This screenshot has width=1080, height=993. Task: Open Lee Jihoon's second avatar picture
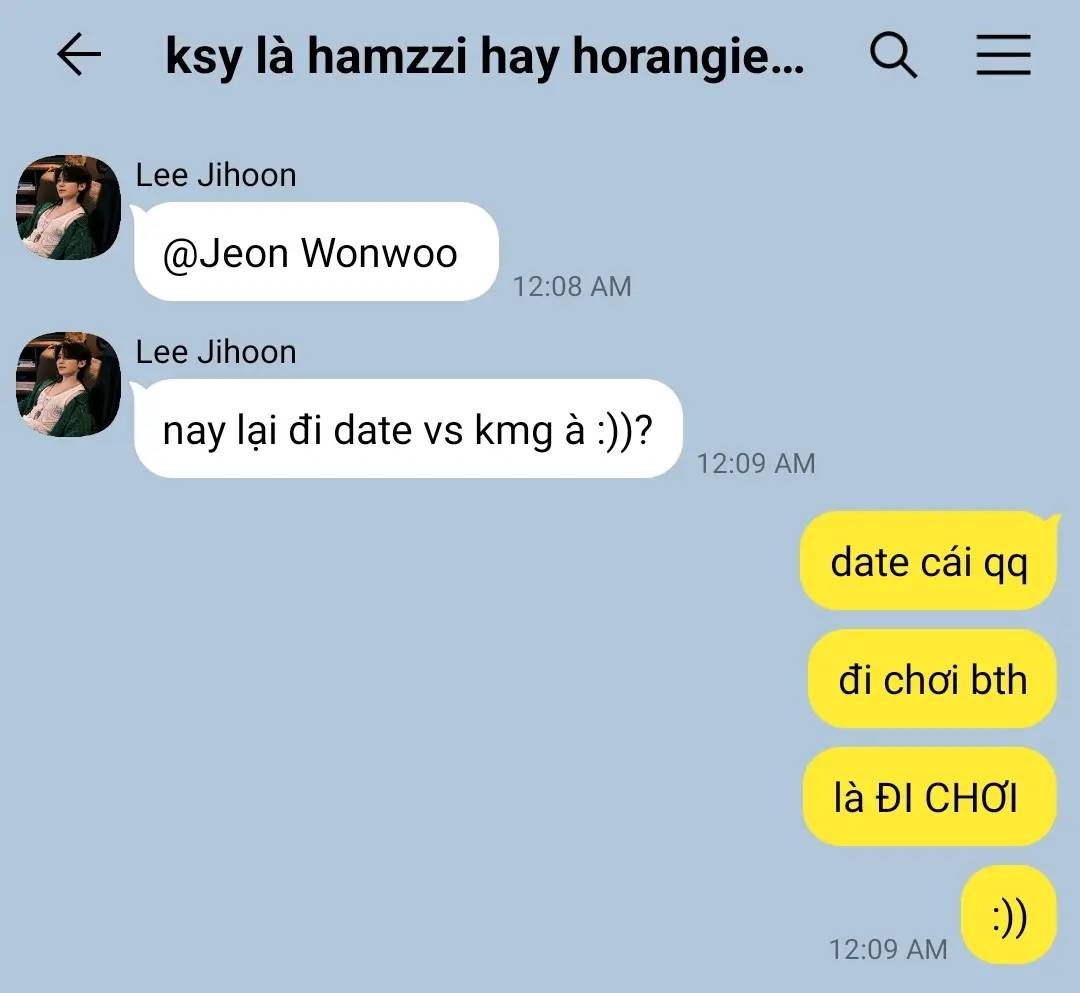click(x=68, y=384)
